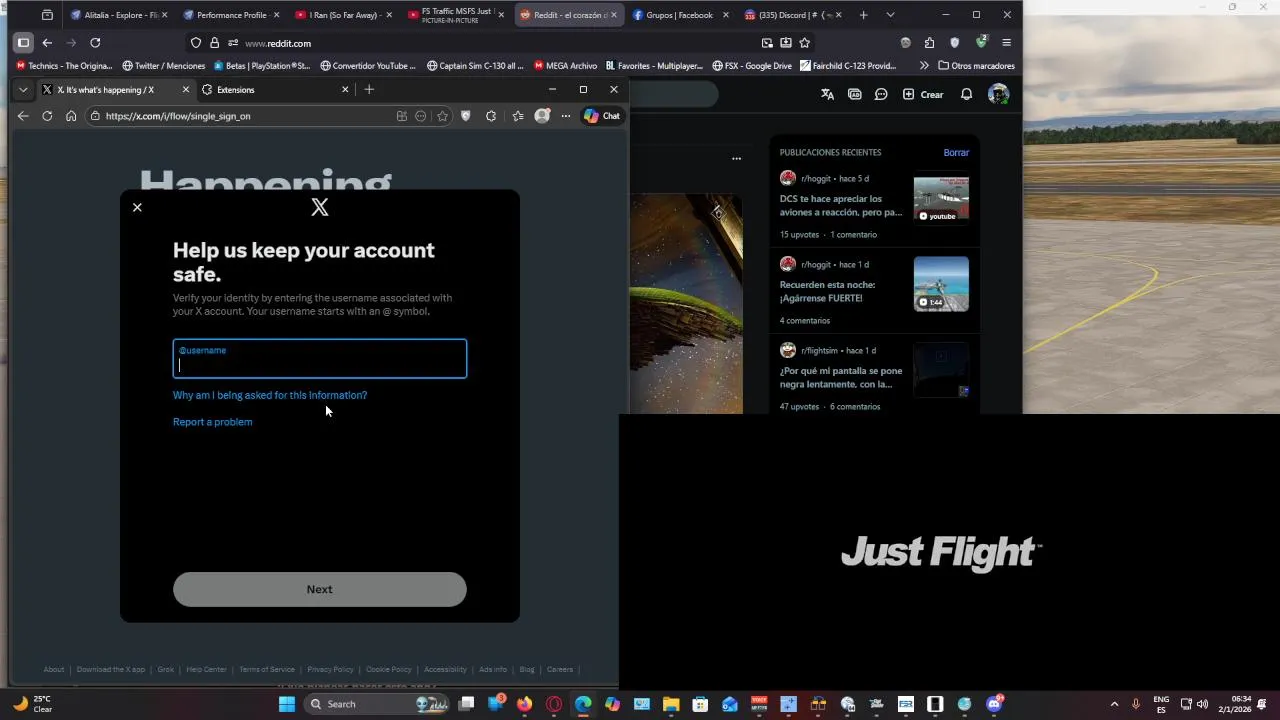Open the Reddit notifications bell
The image size is (1280, 720).
[967, 94]
